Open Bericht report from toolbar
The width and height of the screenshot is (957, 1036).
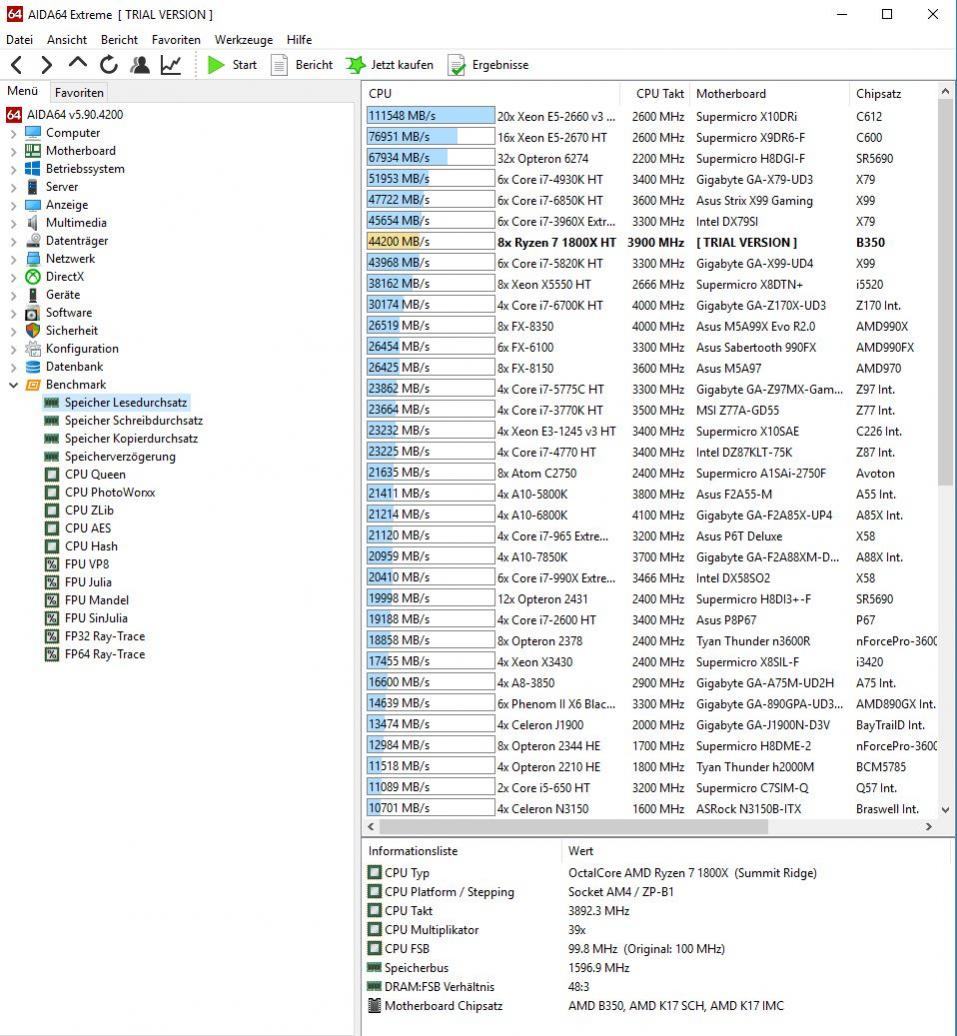pyautogui.click(x=302, y=65)
